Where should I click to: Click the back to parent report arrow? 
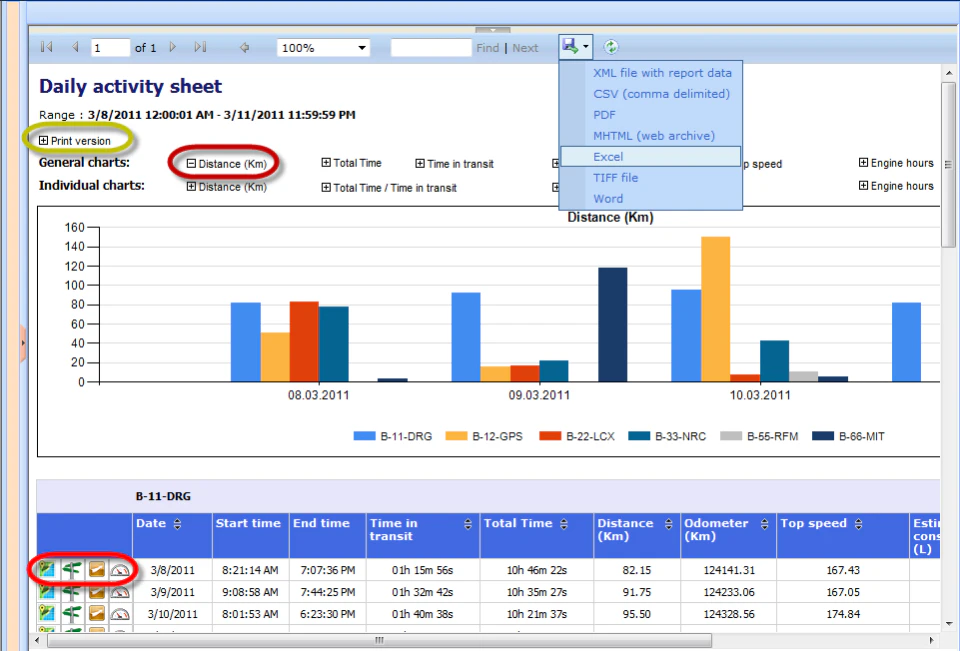point(245,47)
